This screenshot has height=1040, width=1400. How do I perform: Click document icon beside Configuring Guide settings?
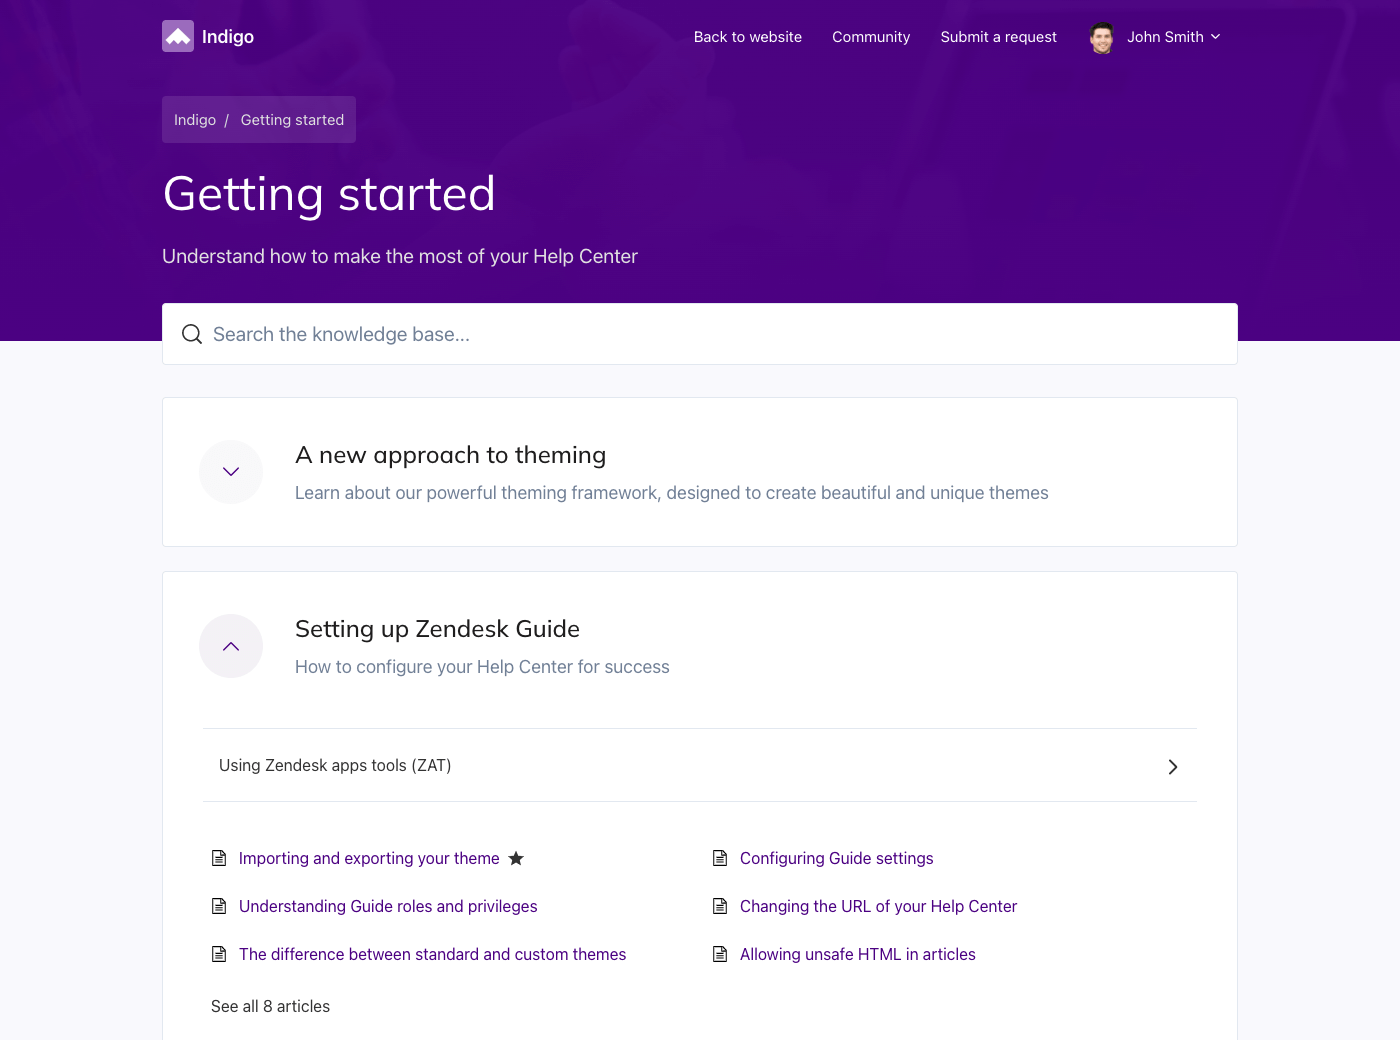pyautogui.click(x=720, y=858)
